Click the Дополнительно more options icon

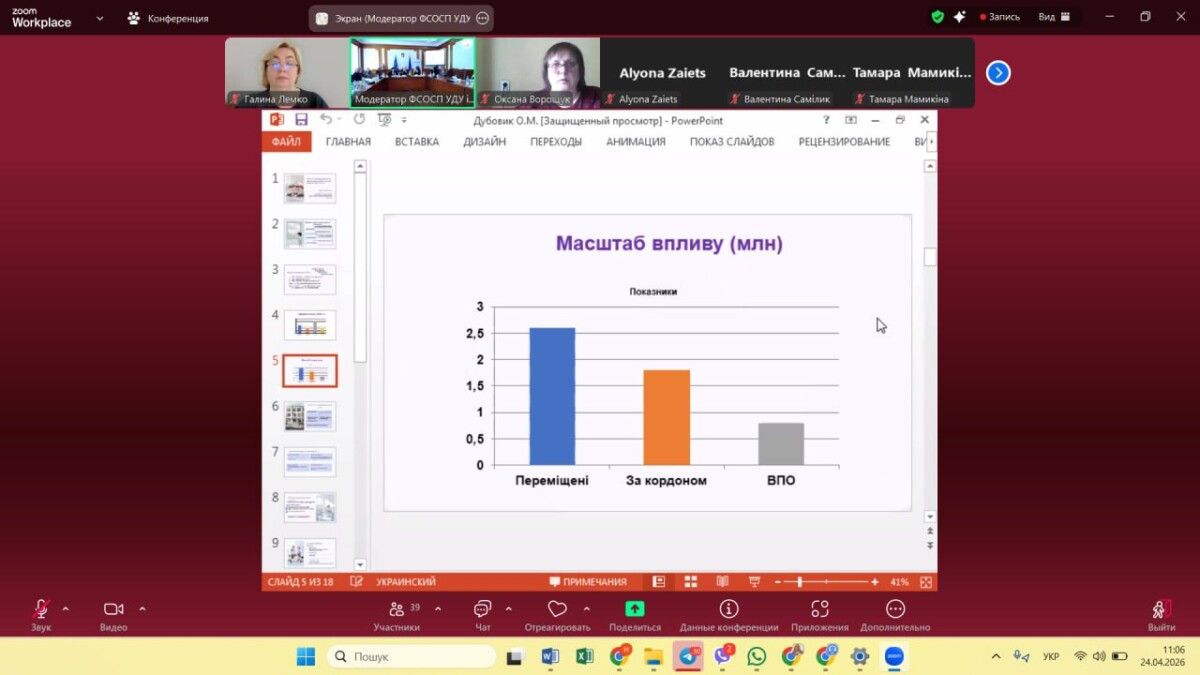pyautogui.click(x=895, y=609)
